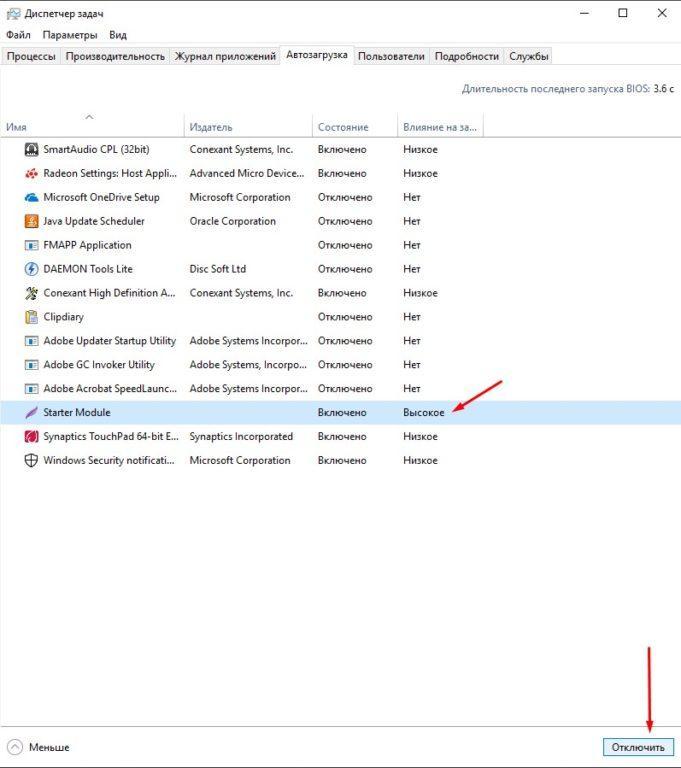Switch to the Службы tab
The width and height of the screenshot is (681, 768).
pos(529,56)
